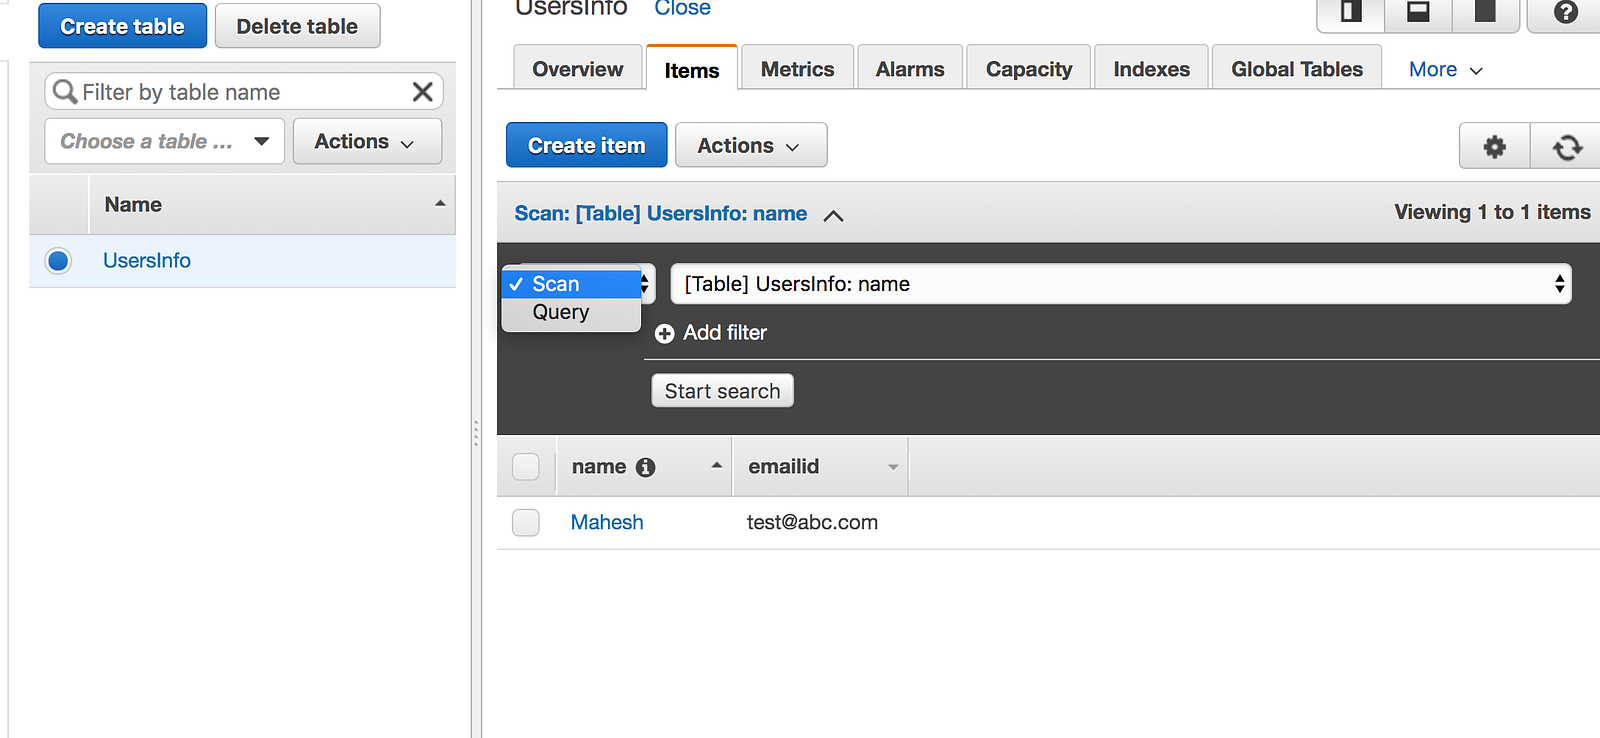Screen dimensions: 1600x738
Task: Switch to the Items tab
Action: pyautogui.click(x=692, y=68)
